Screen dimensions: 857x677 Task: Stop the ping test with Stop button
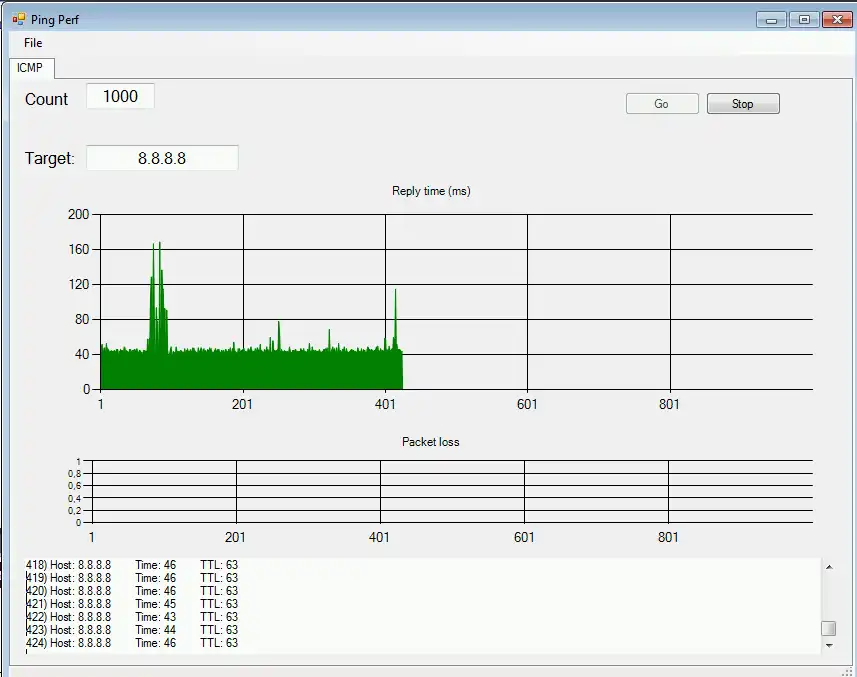743,104
